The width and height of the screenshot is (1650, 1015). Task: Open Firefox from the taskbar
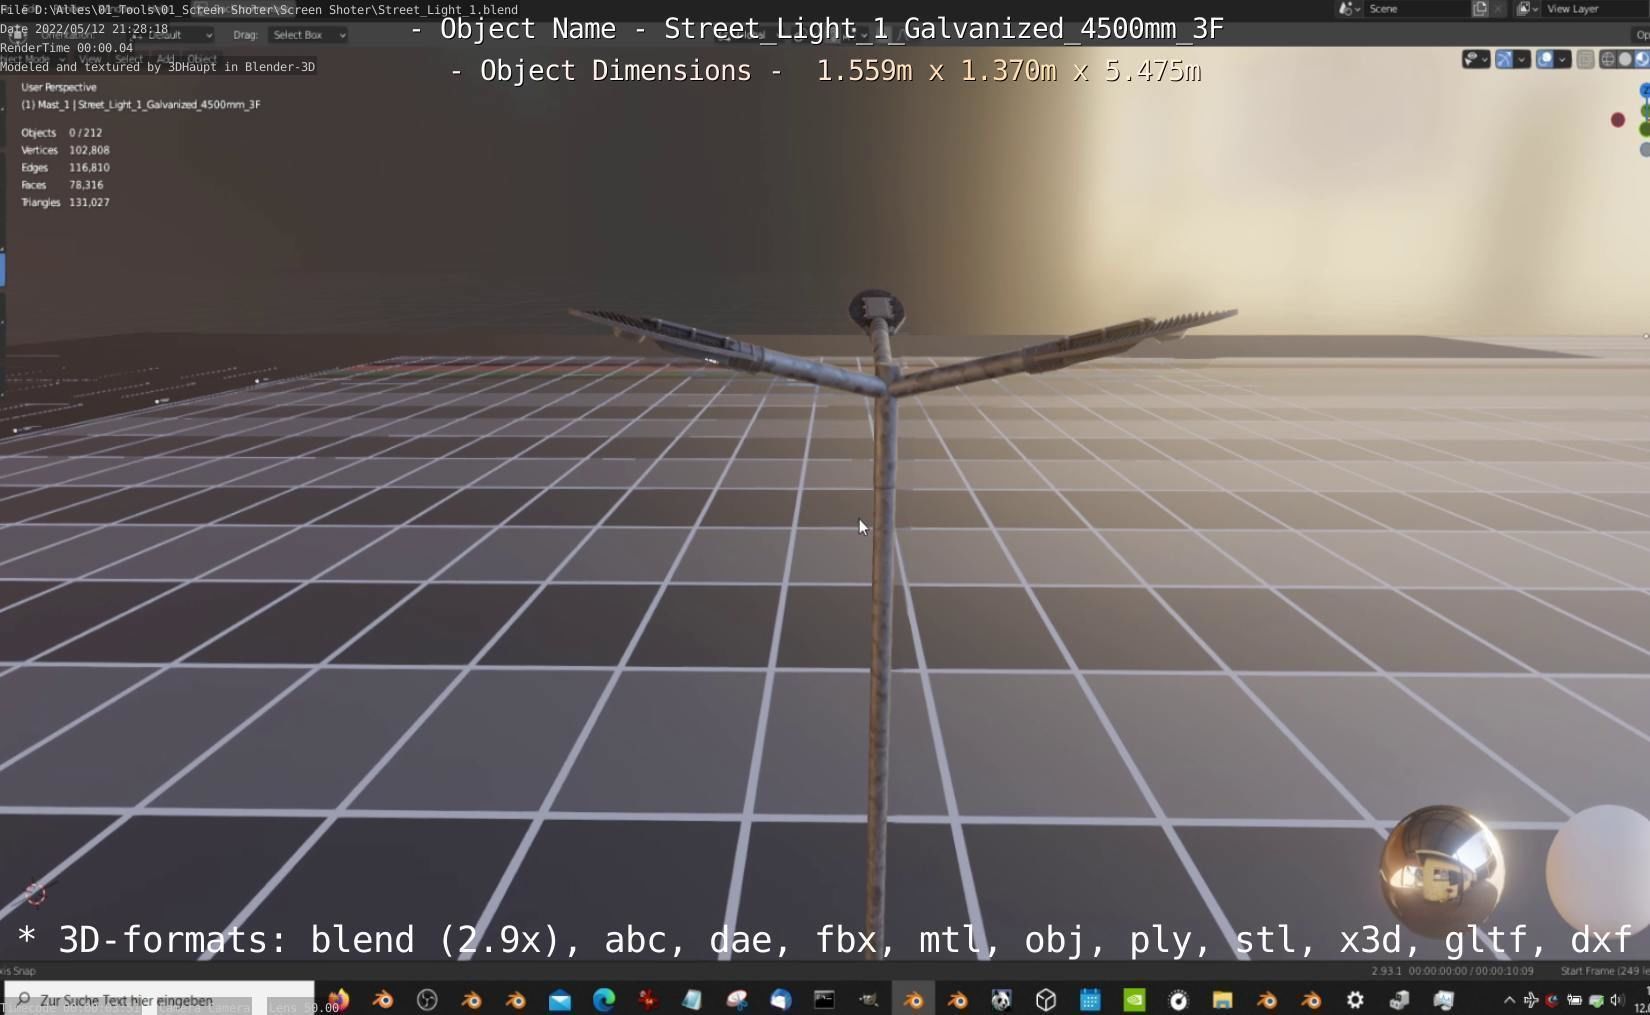pos(338,999)
